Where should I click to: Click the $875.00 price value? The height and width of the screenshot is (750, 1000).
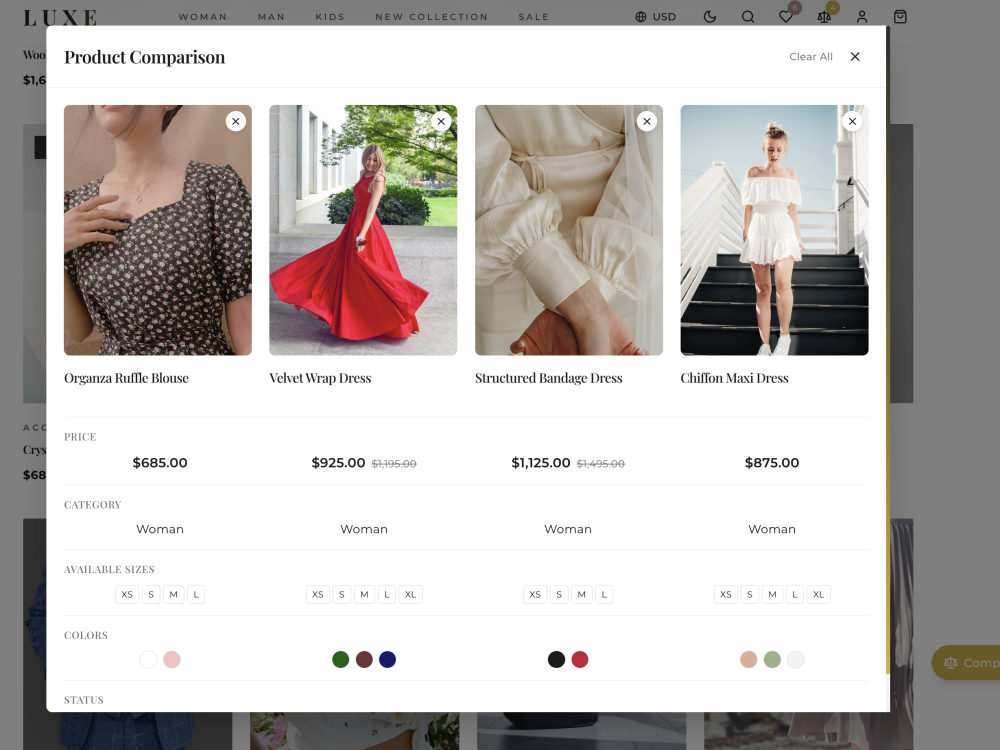[x=772, y=462]
